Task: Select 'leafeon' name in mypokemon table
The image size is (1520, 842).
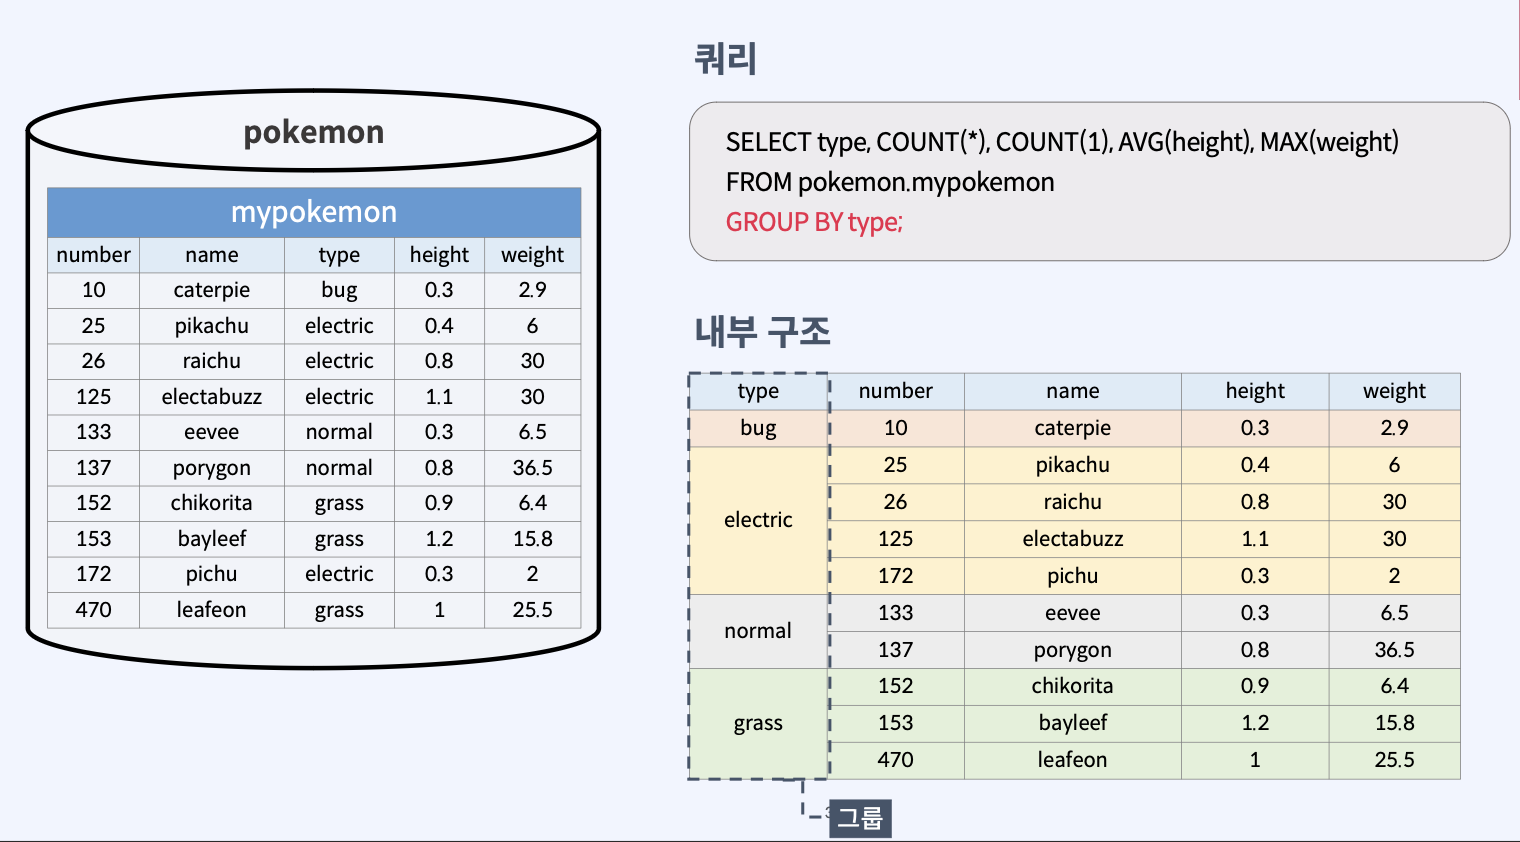Action: tap(212, 610)
